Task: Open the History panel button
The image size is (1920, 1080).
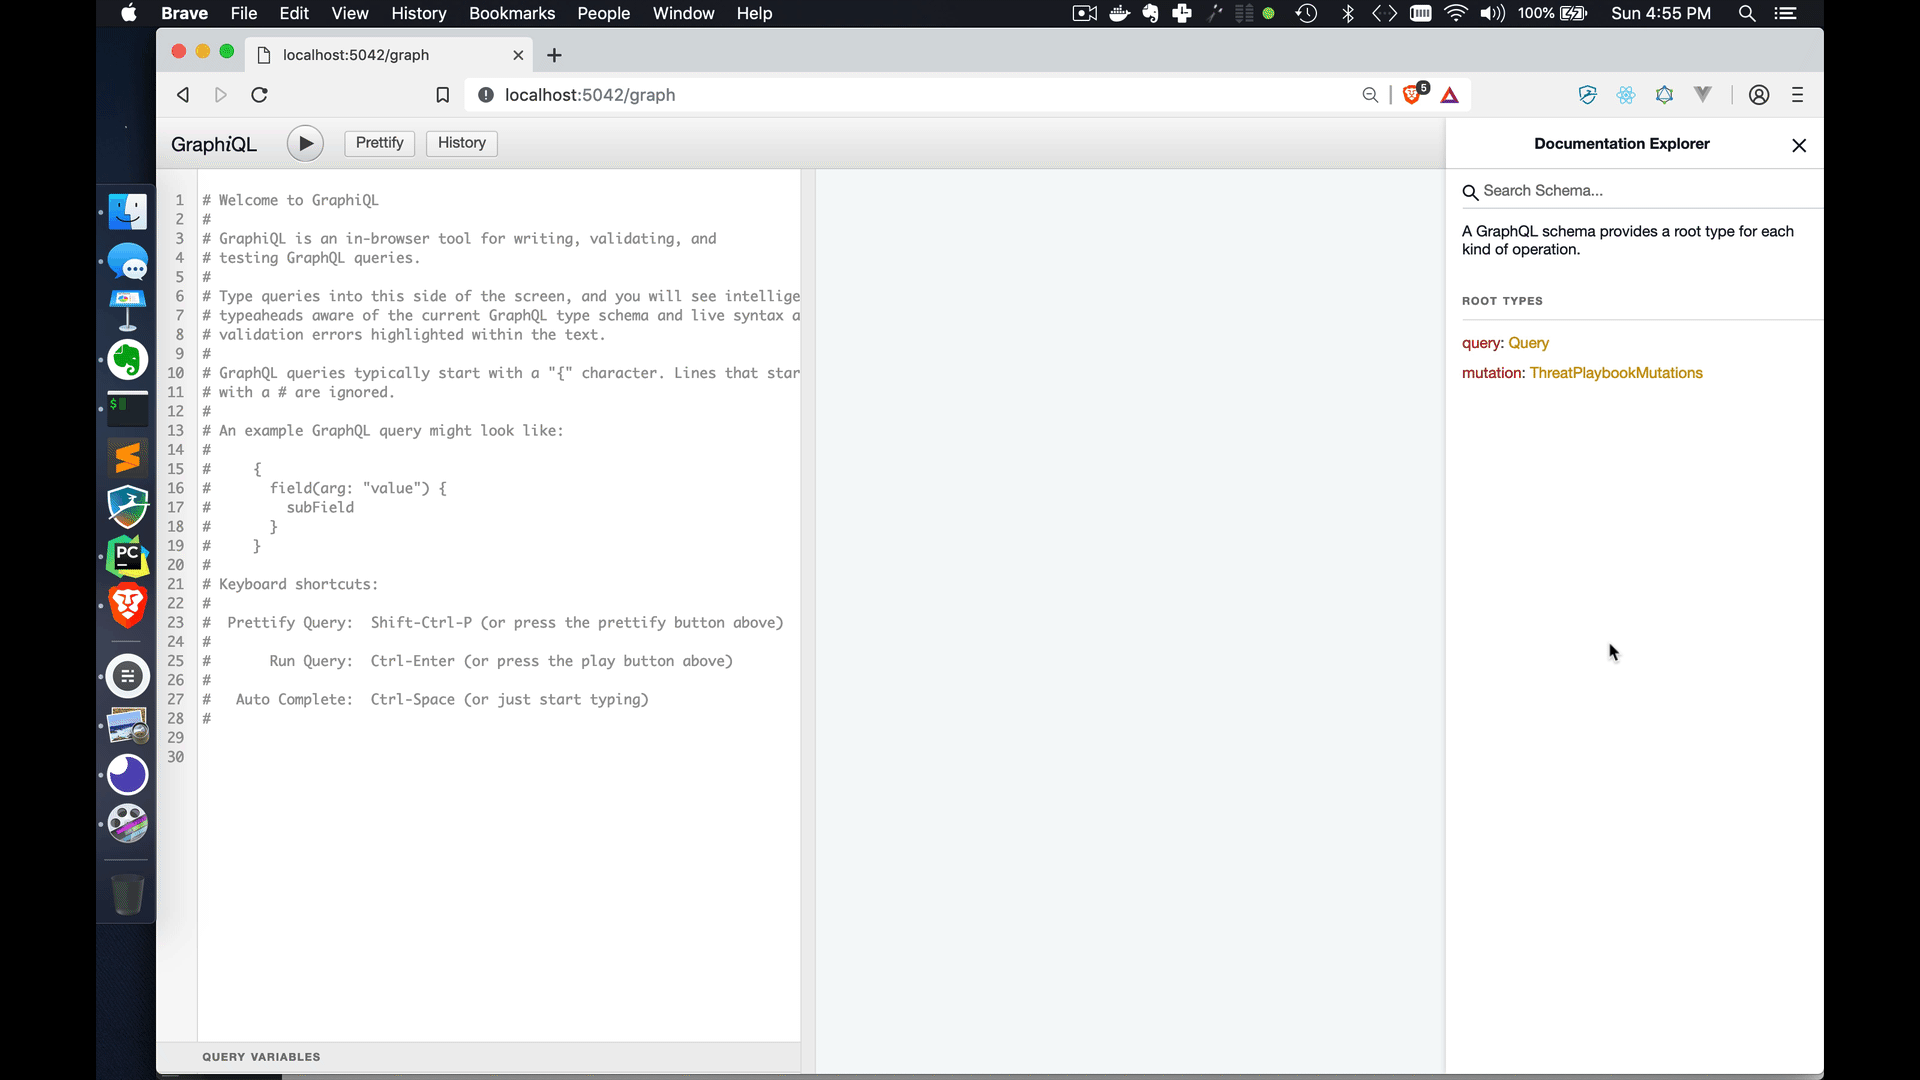Action: click(x=461, y=143)
